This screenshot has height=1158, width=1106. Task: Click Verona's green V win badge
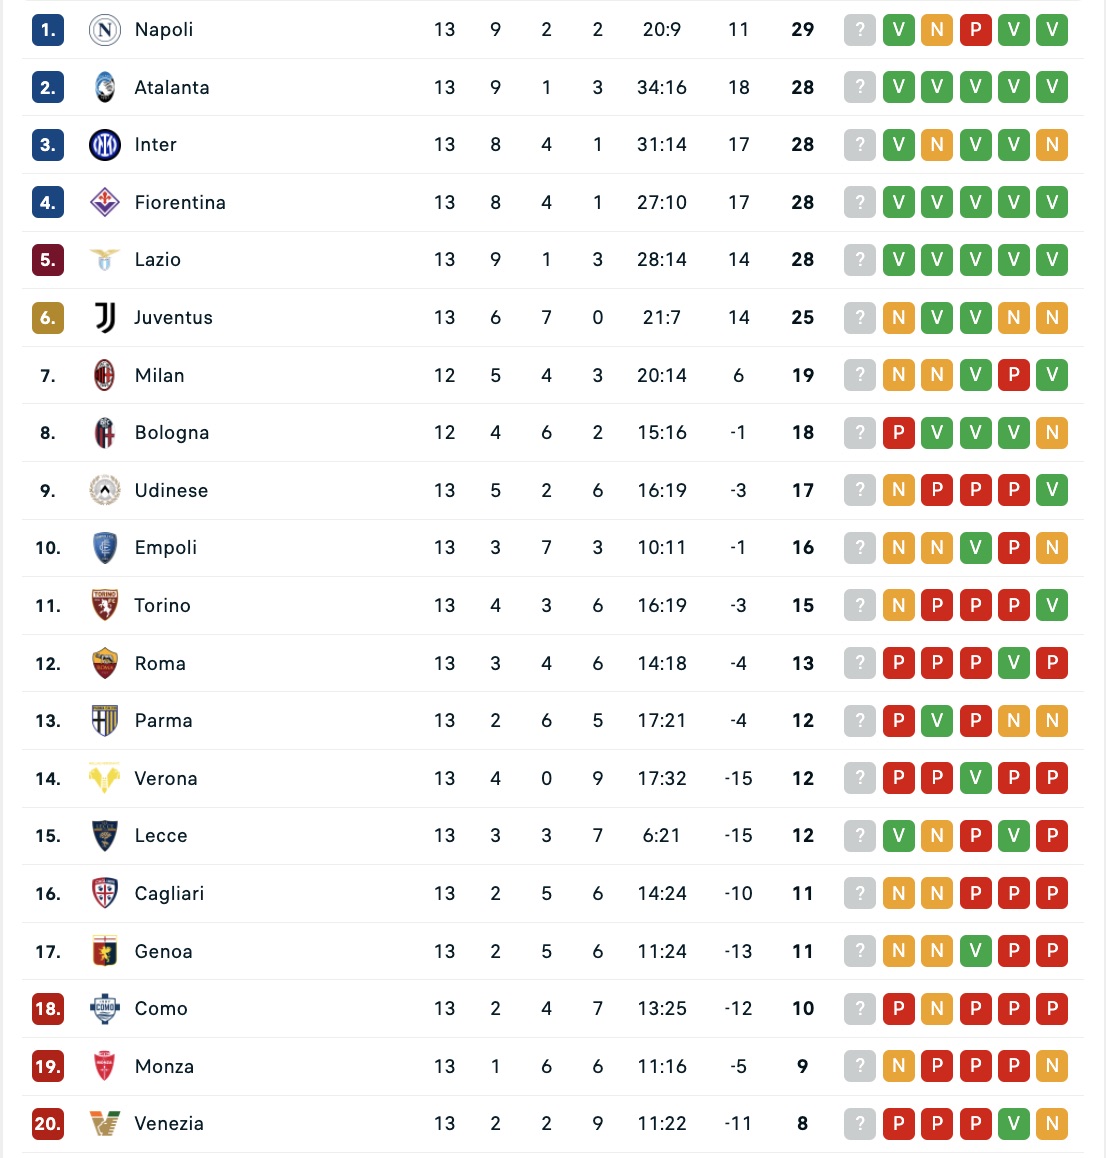(975, 778)
